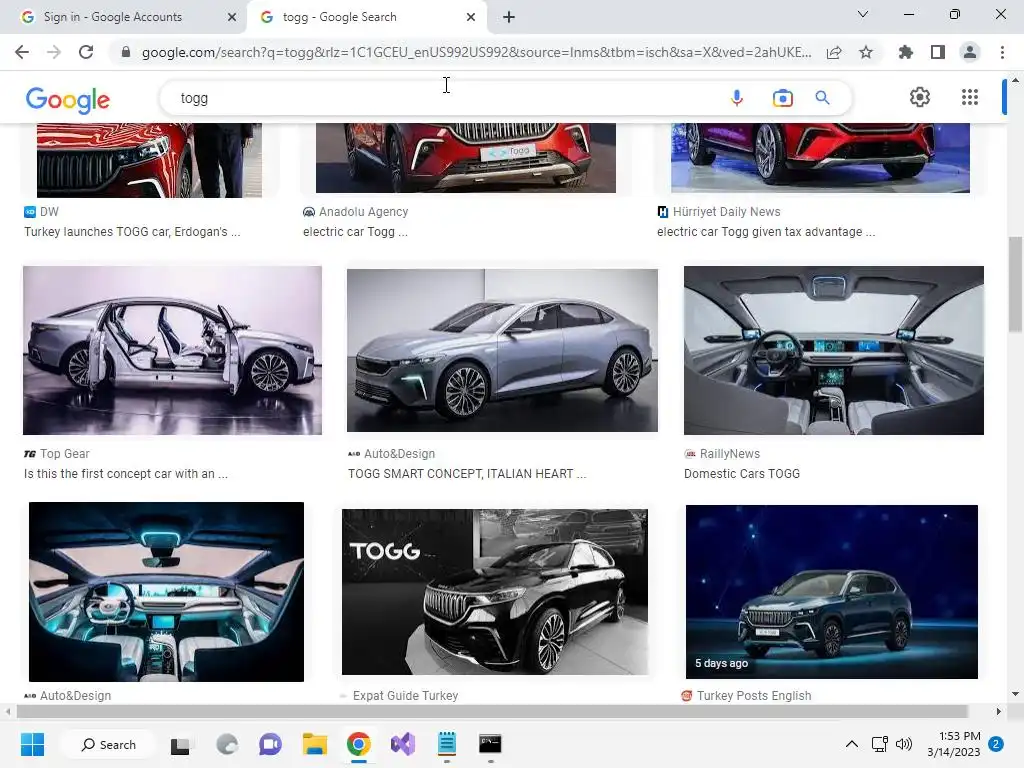Search by image with the Google Lens camera
Screen dimensions: 1024x768
(782, 98)
